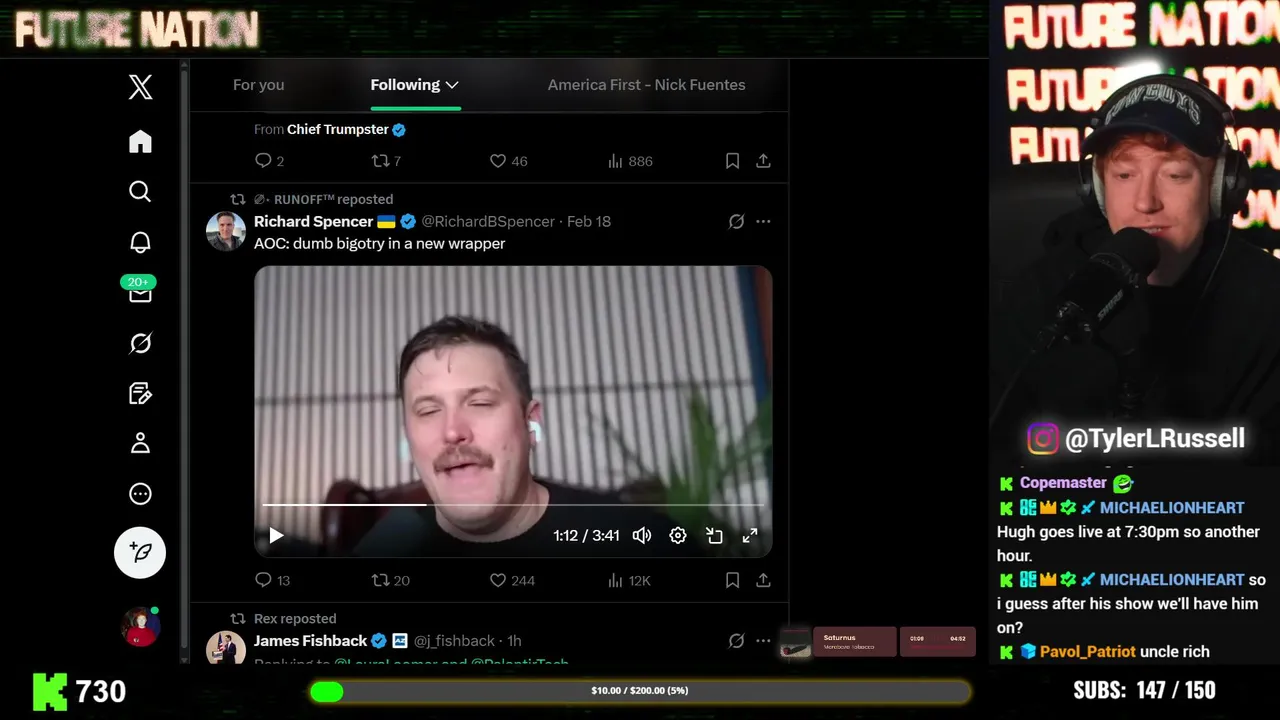Viewport: 1280px width, 720px height.
Task: Click the Kick logo viewer count
Action: click(x=79, y=691)
